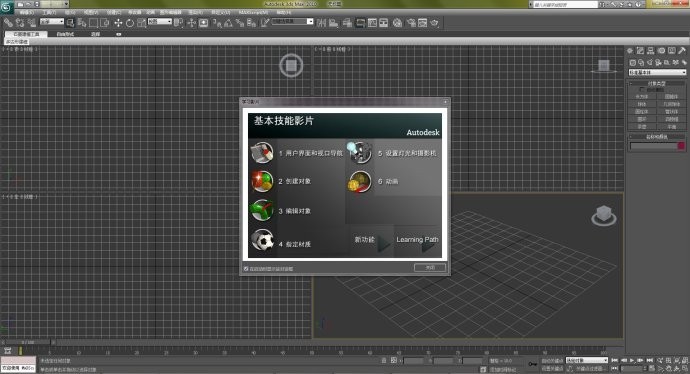This screenshot has width=690, height=374.
Task: Open the Render Setup icon
Action: click(x=411, y=23)
